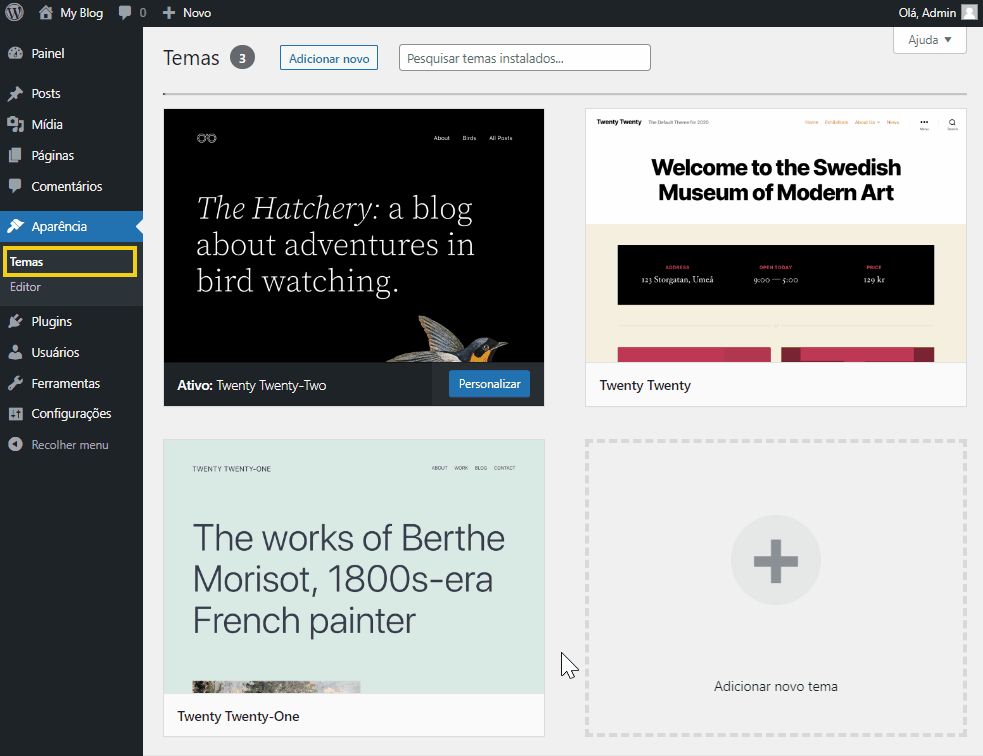The width and height of the screenshot is (983, 756).
Task: Open the Mídia library menu
Action: pos(71,124)
